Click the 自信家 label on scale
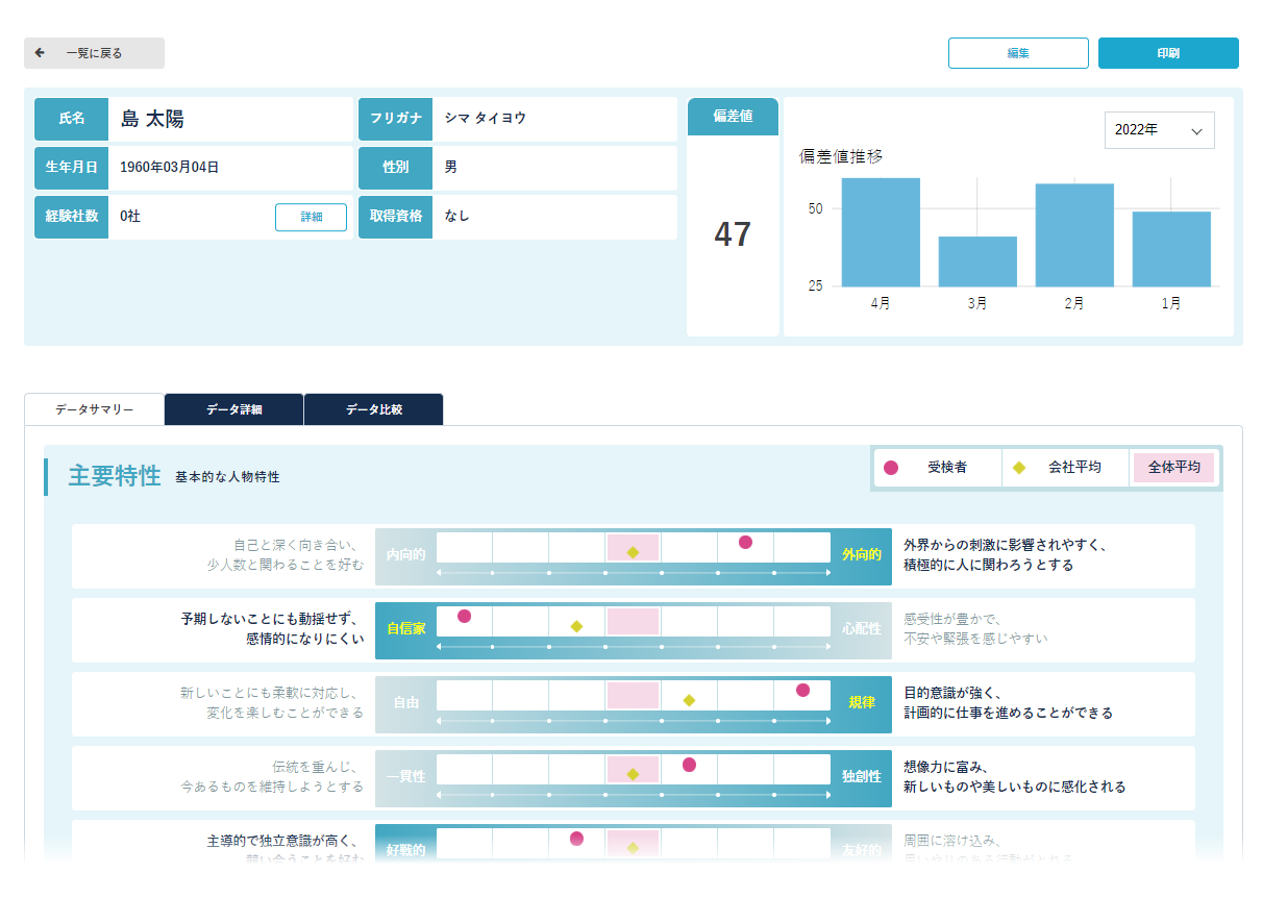Image resolution: width=1263 pixels, height=916 pixels. pos(406,629)
